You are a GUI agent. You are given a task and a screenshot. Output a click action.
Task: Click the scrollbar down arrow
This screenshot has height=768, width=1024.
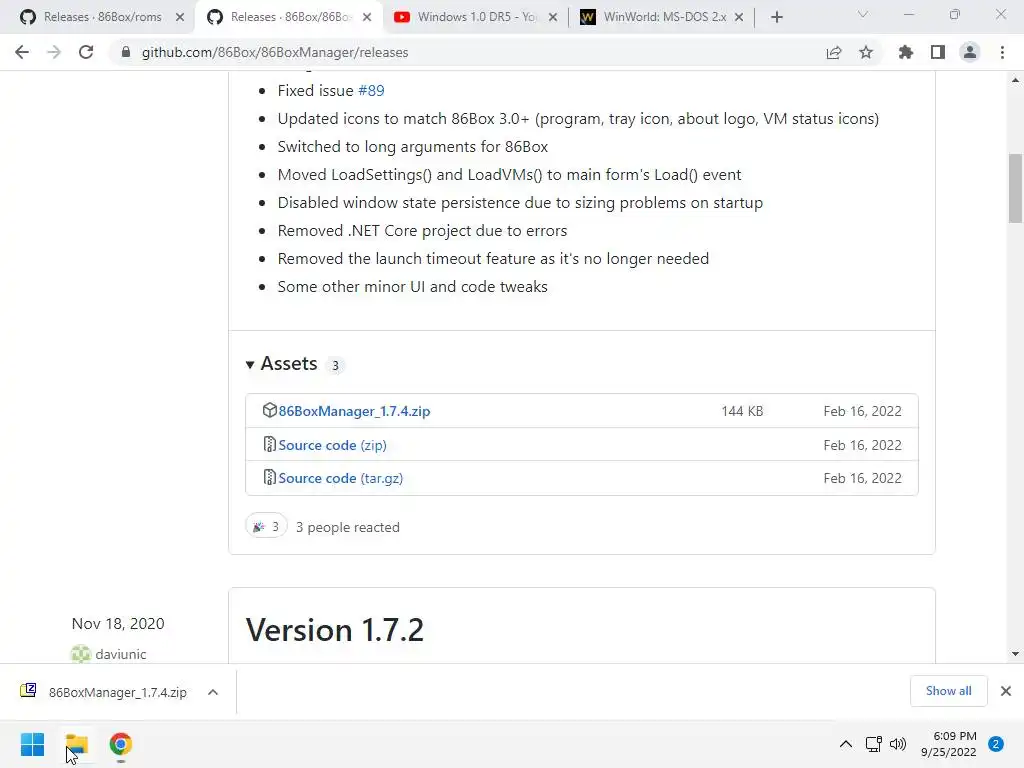click(1015, 654)
